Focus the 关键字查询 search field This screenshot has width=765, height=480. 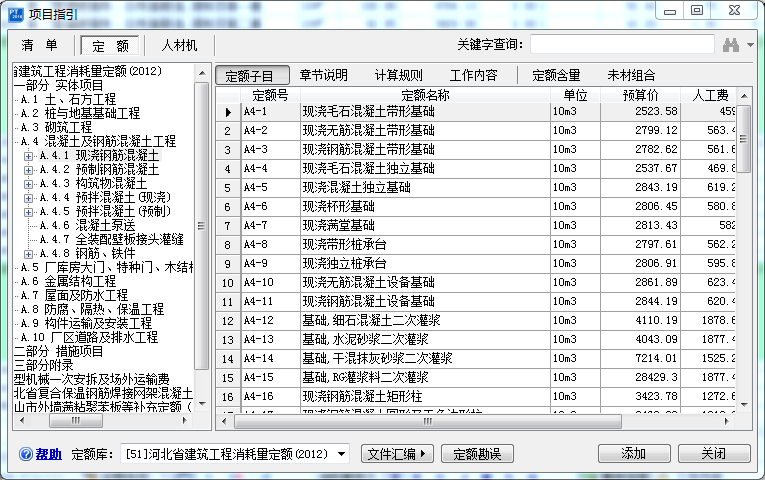[622, 44]
